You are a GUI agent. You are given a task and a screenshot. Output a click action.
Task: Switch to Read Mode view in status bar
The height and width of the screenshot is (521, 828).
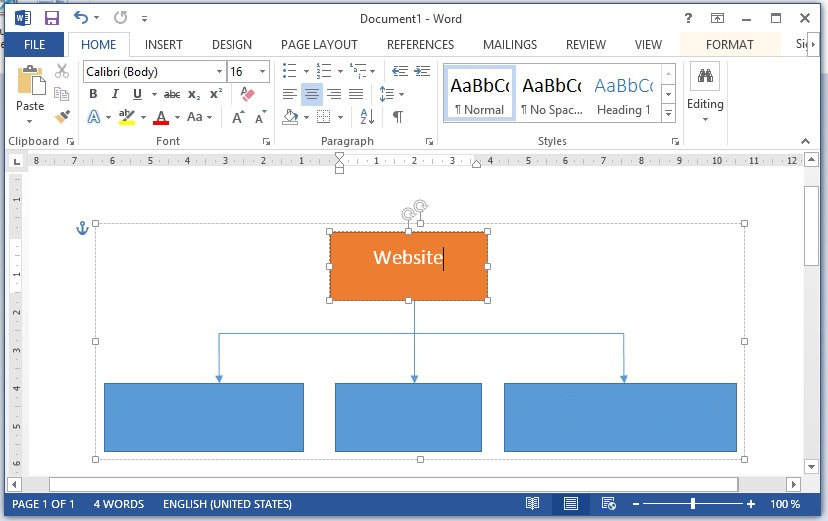point(533,504)
